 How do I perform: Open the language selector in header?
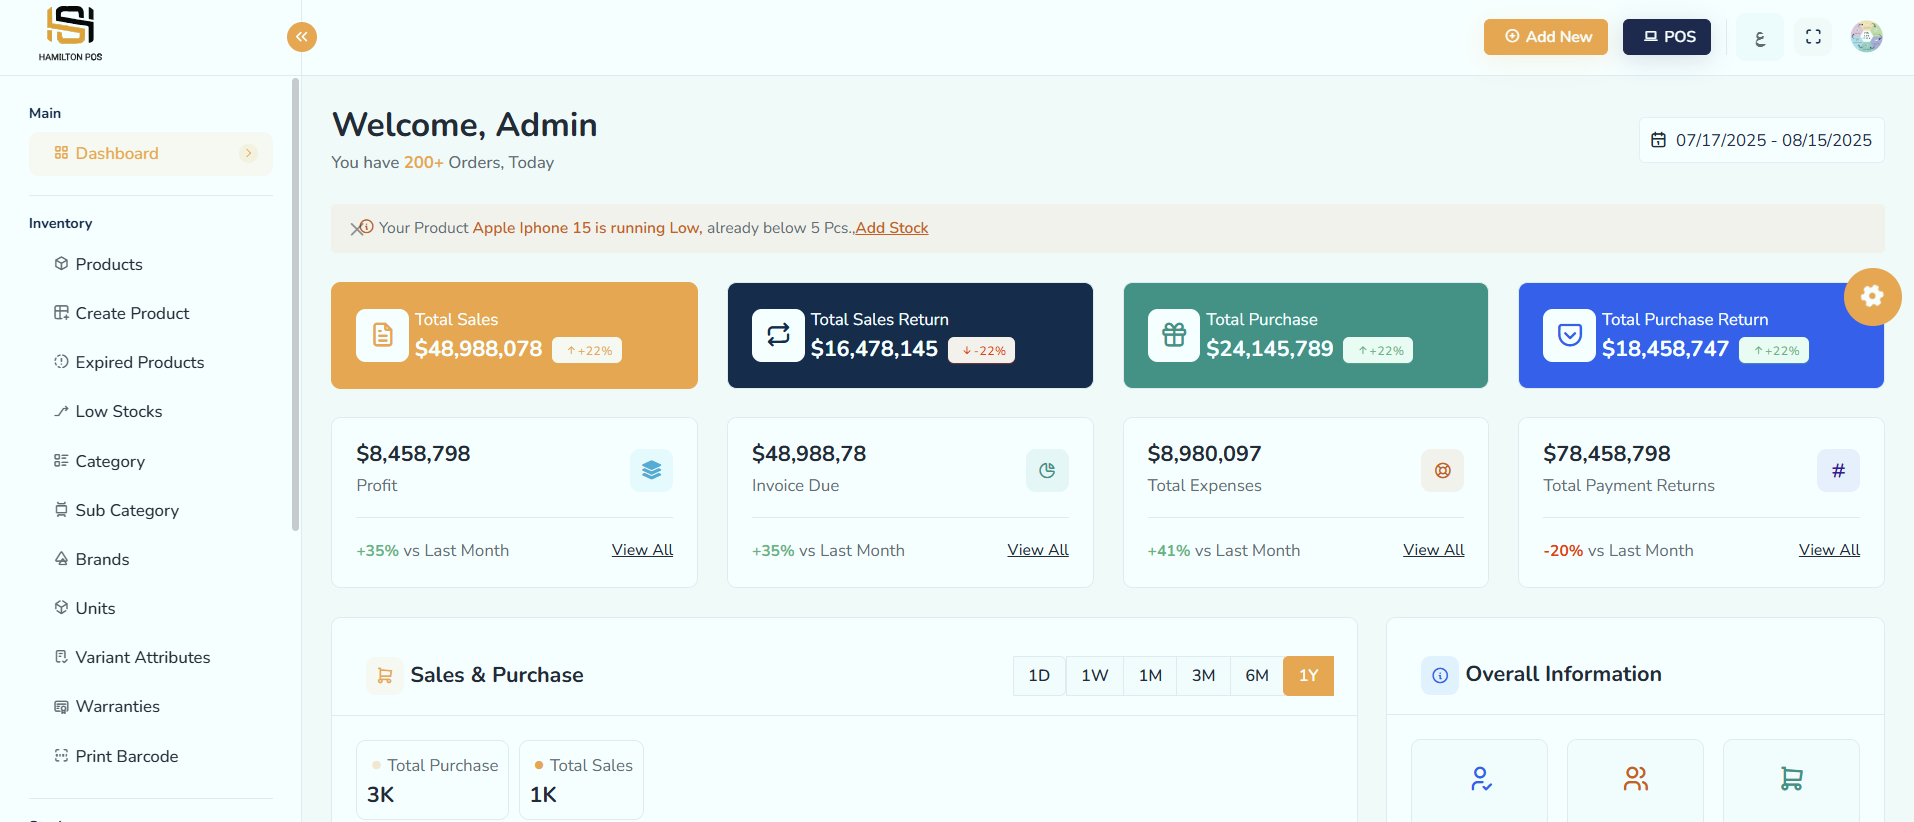point(1760,38)
